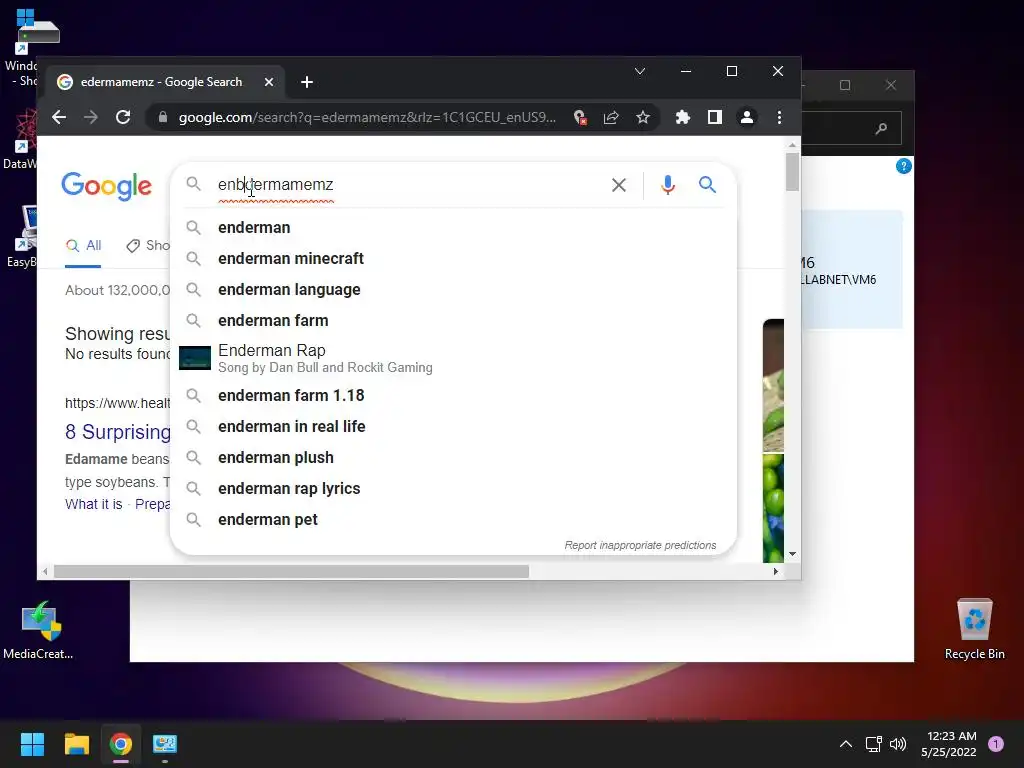Select the 'enderman rap lyrics' suggestion
Screen dimensions: 1024x768
pos(453,488)
